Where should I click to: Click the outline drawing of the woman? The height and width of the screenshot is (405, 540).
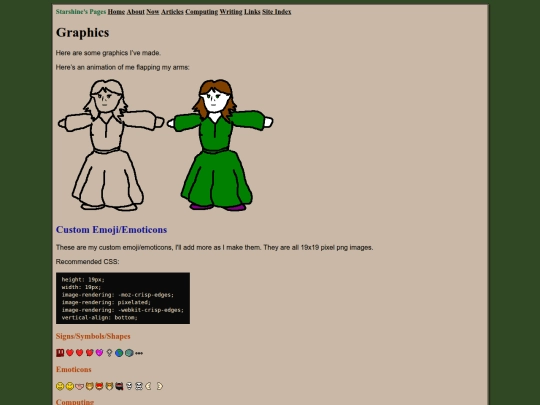[111, 145]
